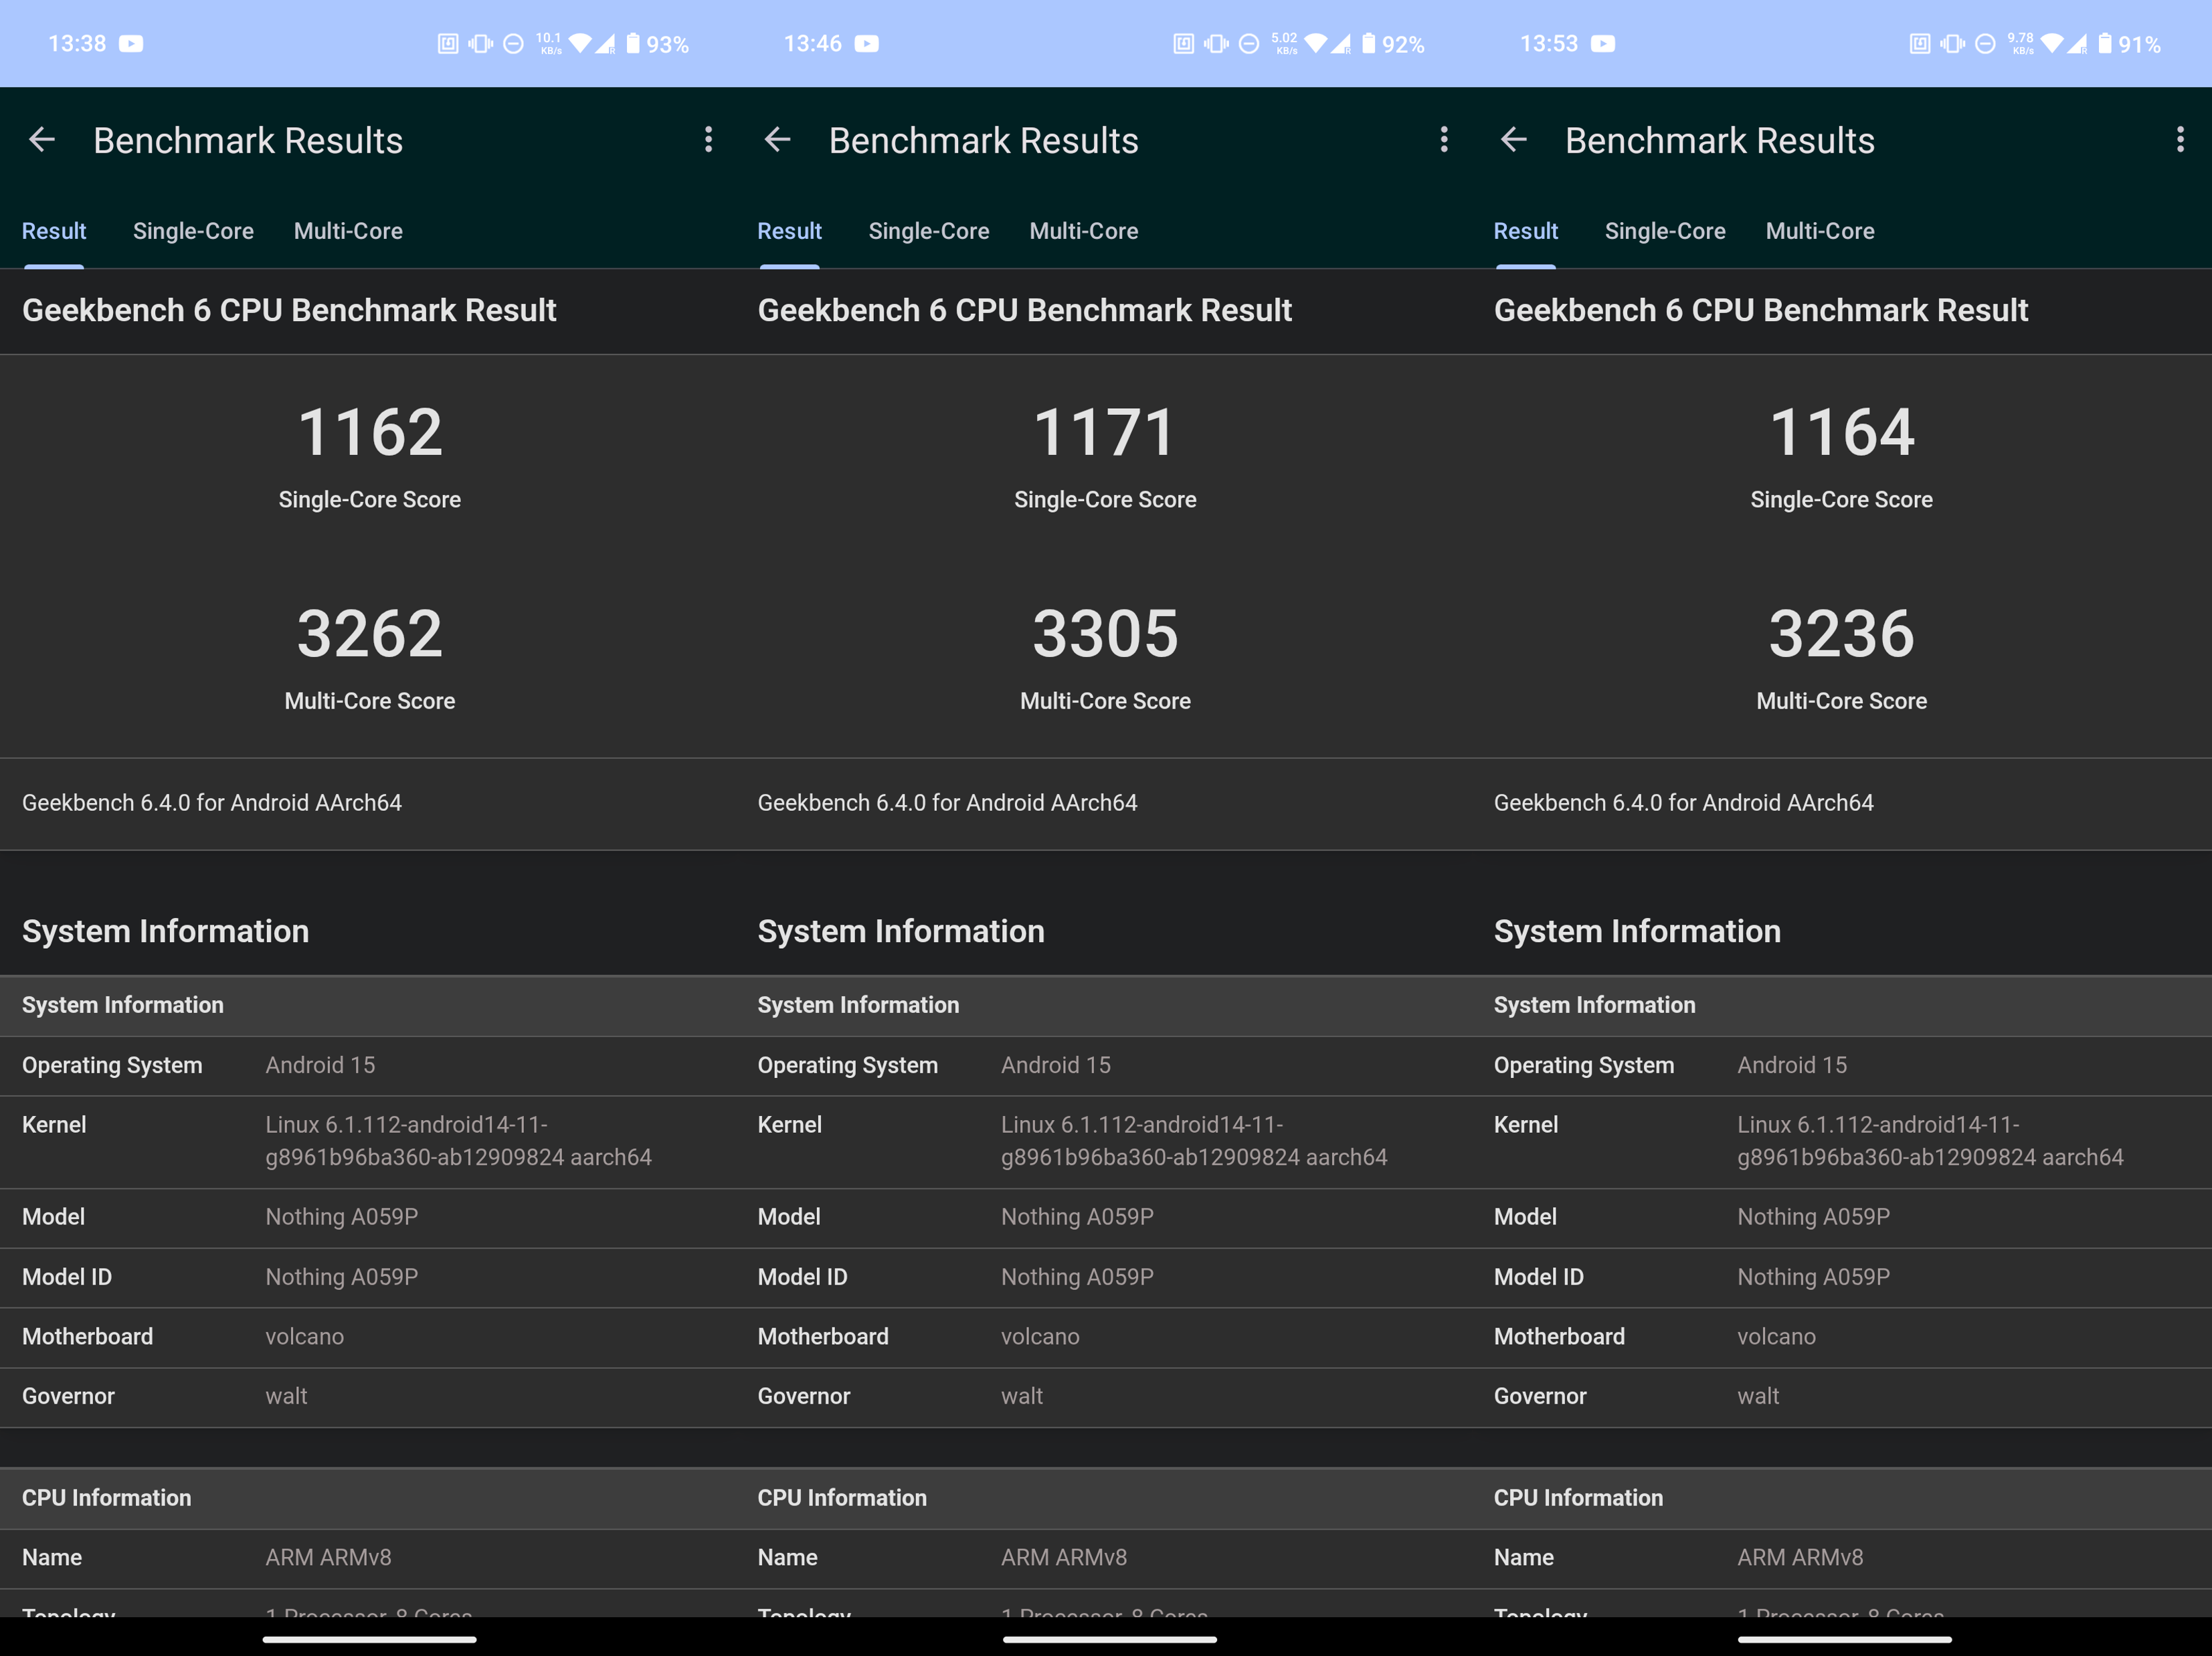Switch to Single-Core tab in leftmost screen
The image size is (2212, 1656).
(193, 231)
